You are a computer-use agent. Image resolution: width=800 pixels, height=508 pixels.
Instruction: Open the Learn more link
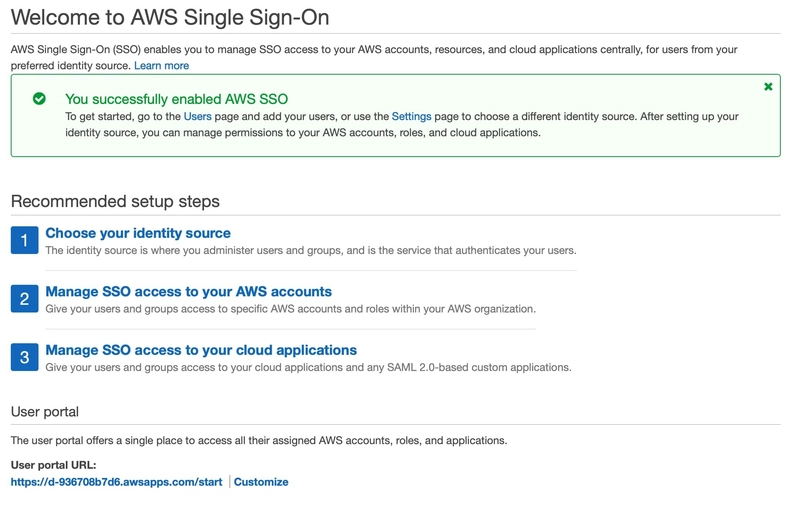point(161,65)
